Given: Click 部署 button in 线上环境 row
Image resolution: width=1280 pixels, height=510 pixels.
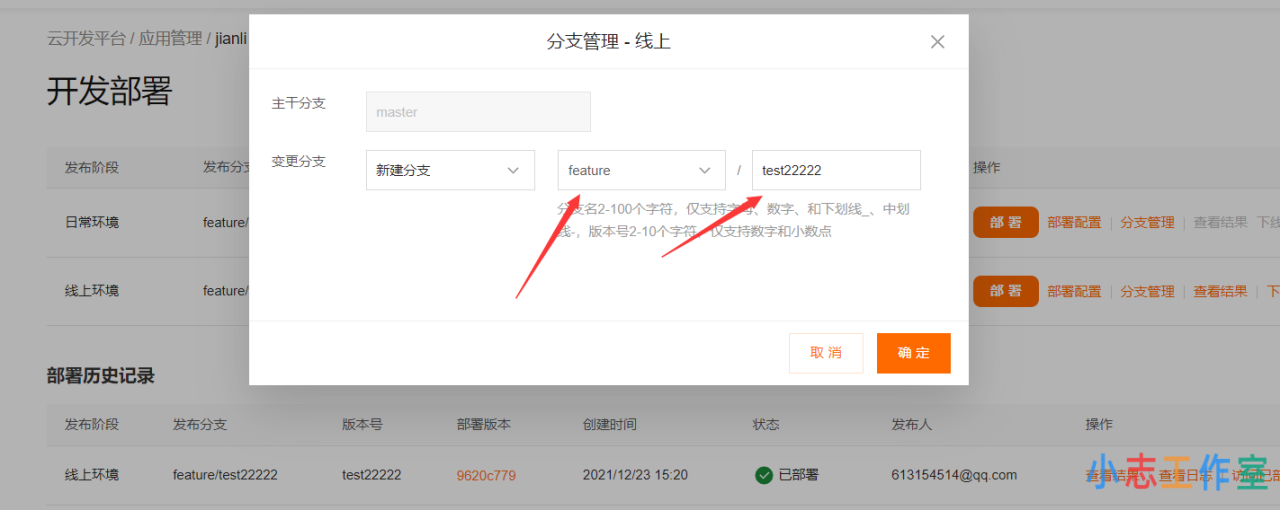Looking at the screenshot, I should [1006, 291].
